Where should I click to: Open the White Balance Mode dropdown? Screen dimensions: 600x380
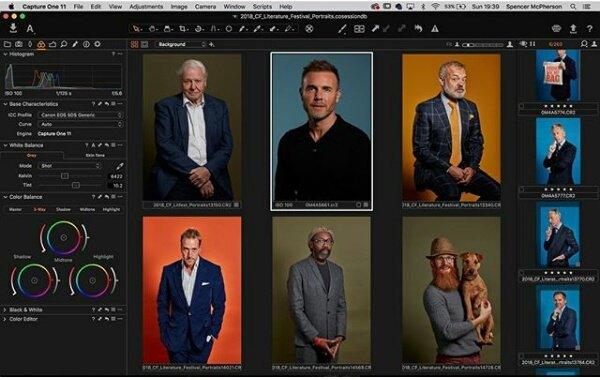tap(70, 166)
